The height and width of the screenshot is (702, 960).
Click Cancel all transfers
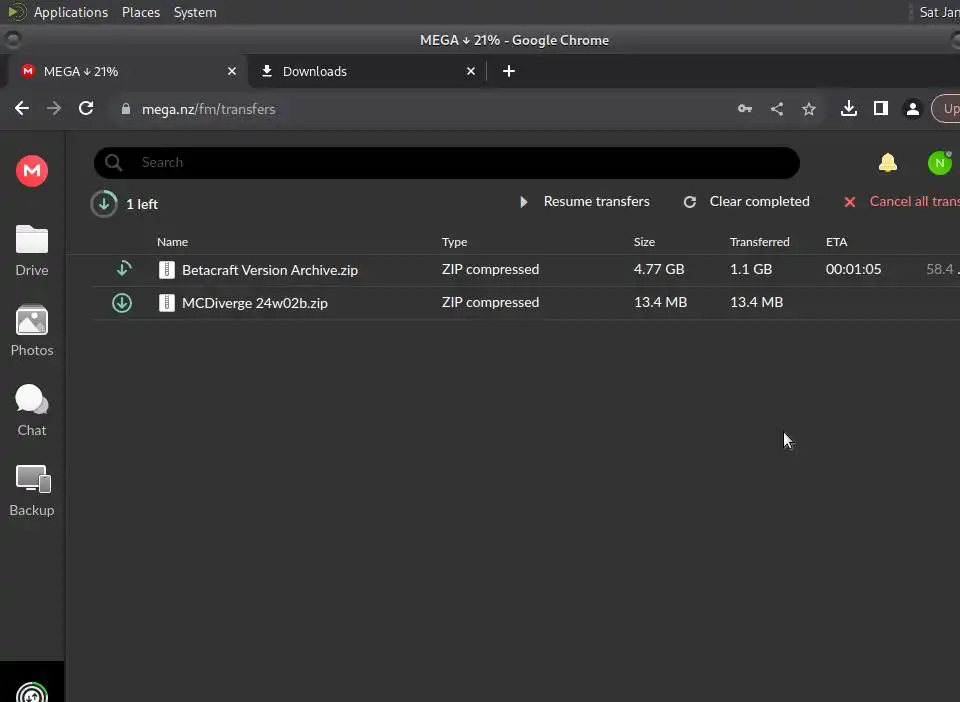pyautogui.click(x=901, y=201)
